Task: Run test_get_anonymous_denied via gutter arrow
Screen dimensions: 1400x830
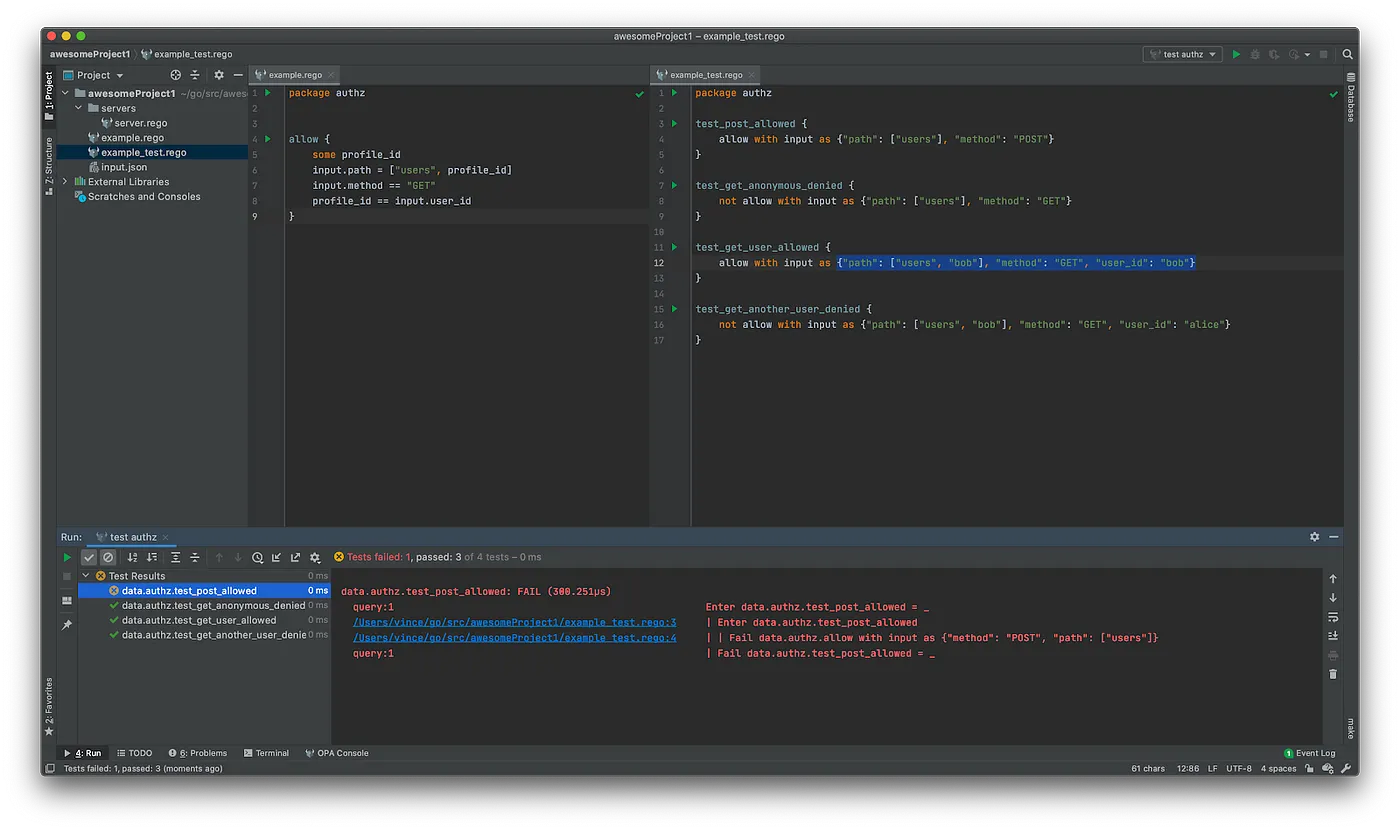Action: [x=675, y=185]
